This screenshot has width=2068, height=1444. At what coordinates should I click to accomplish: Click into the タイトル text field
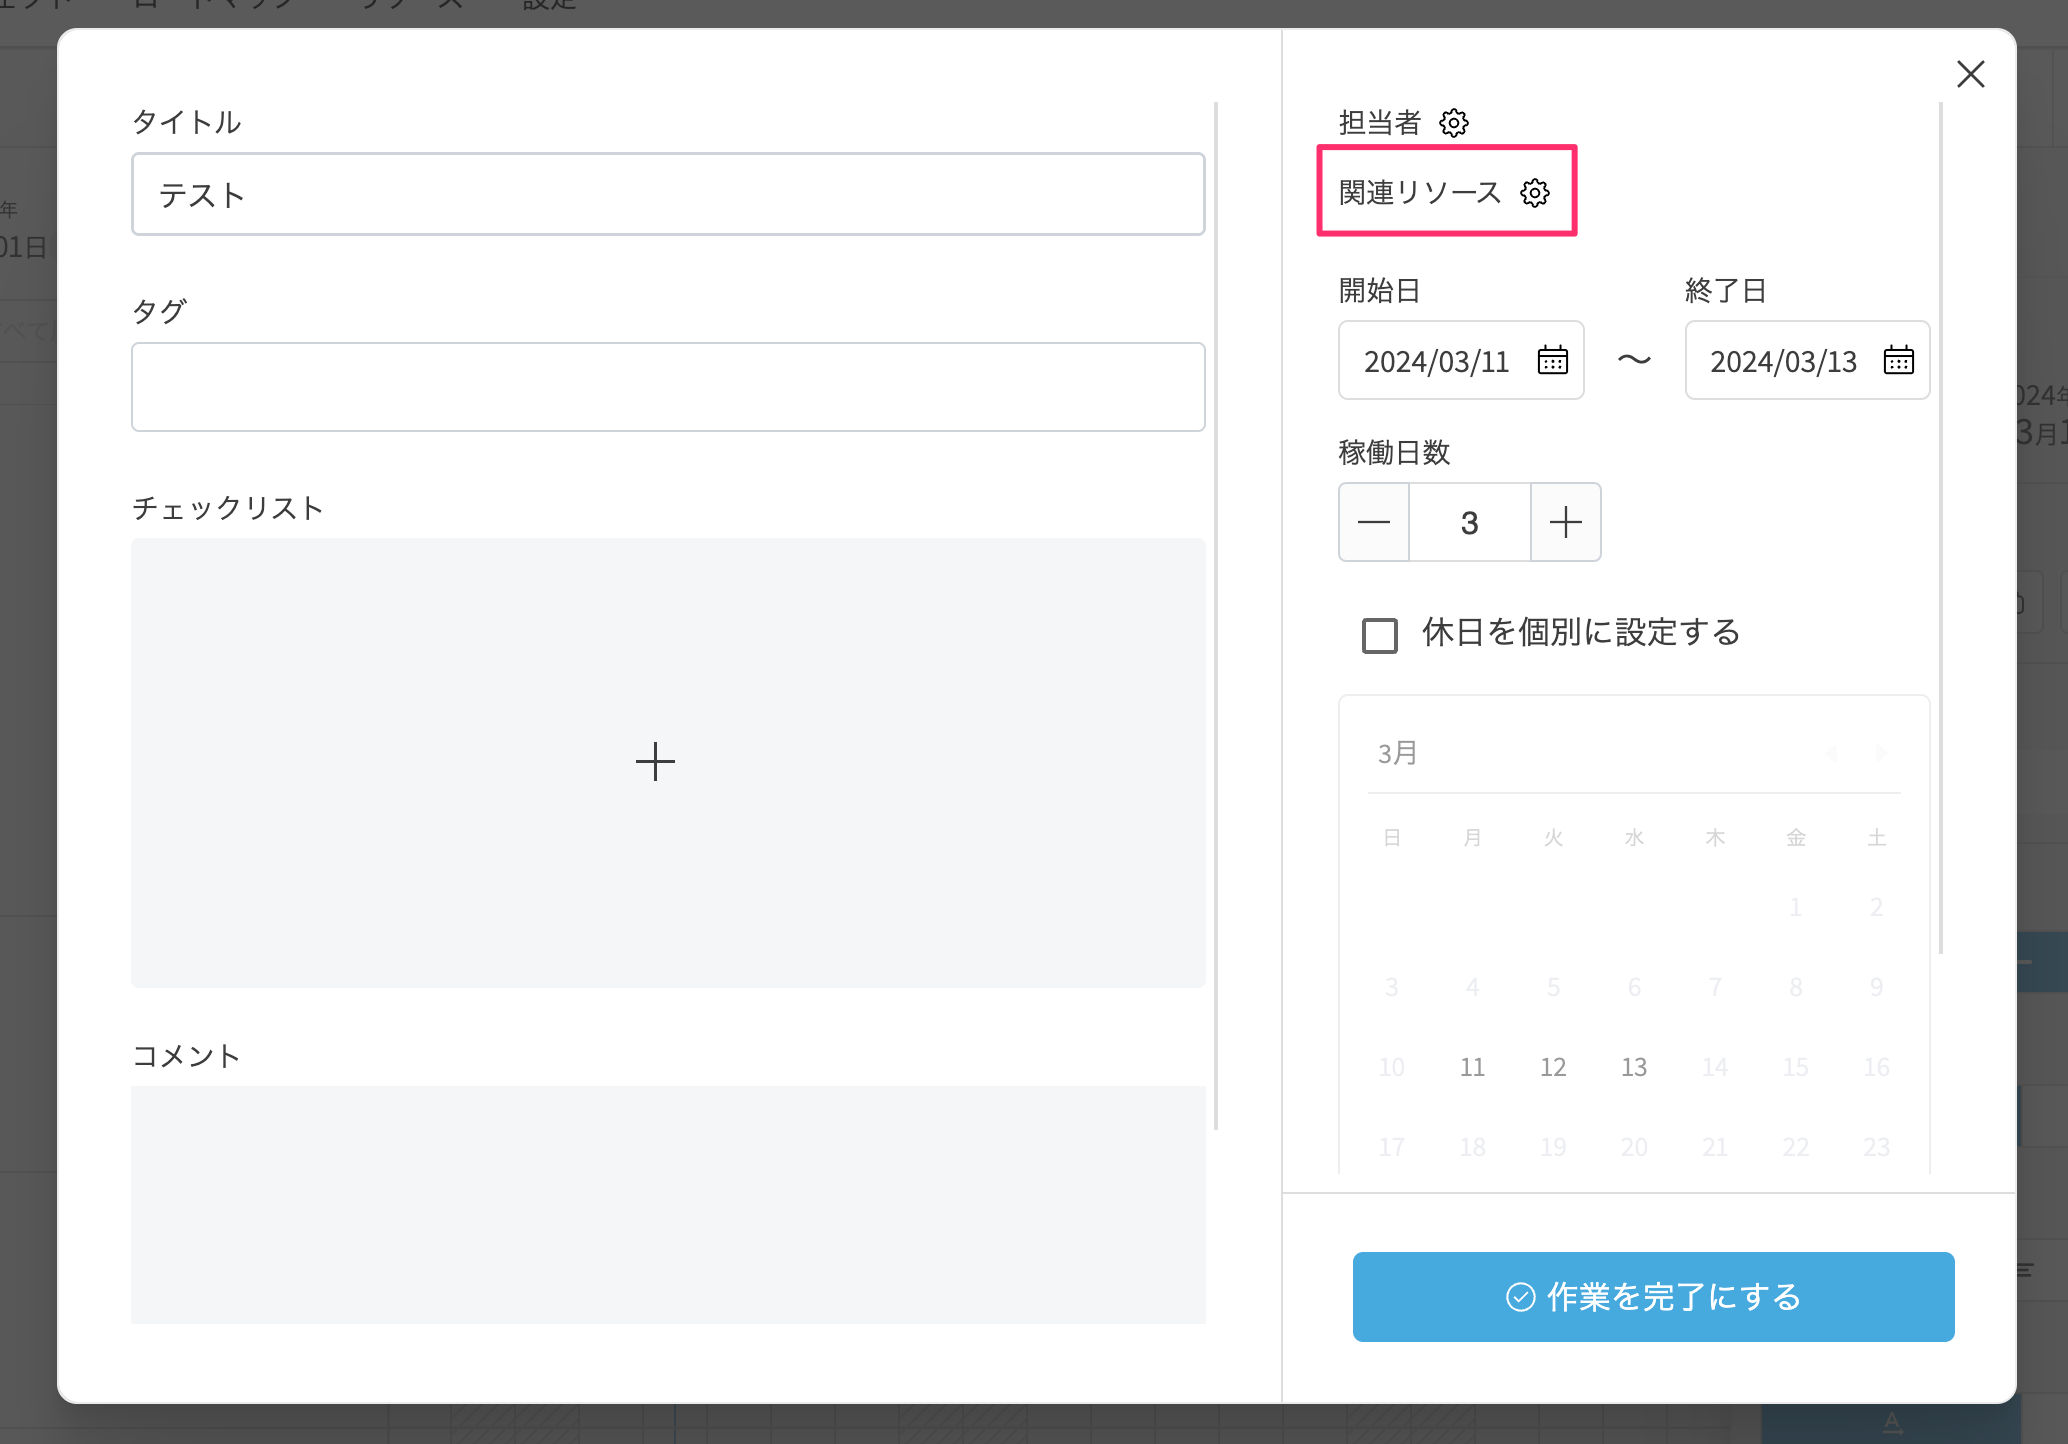pos(668,194)
